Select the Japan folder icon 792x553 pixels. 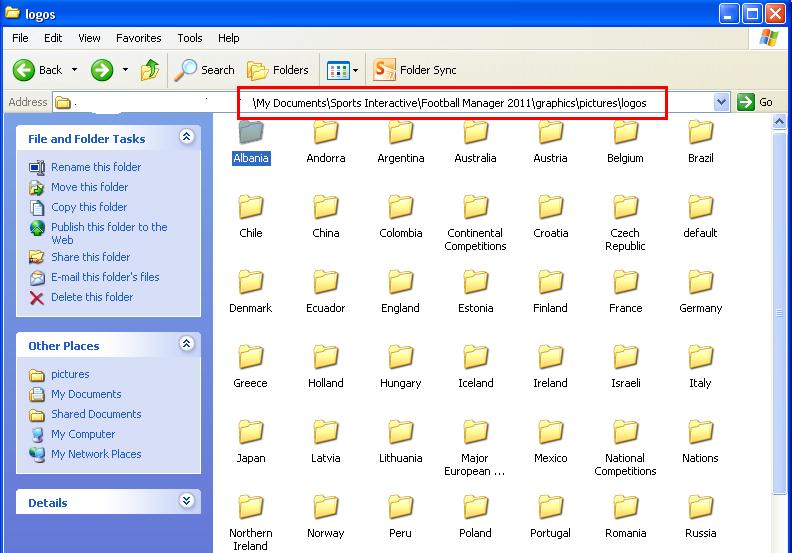coord(251,432)
